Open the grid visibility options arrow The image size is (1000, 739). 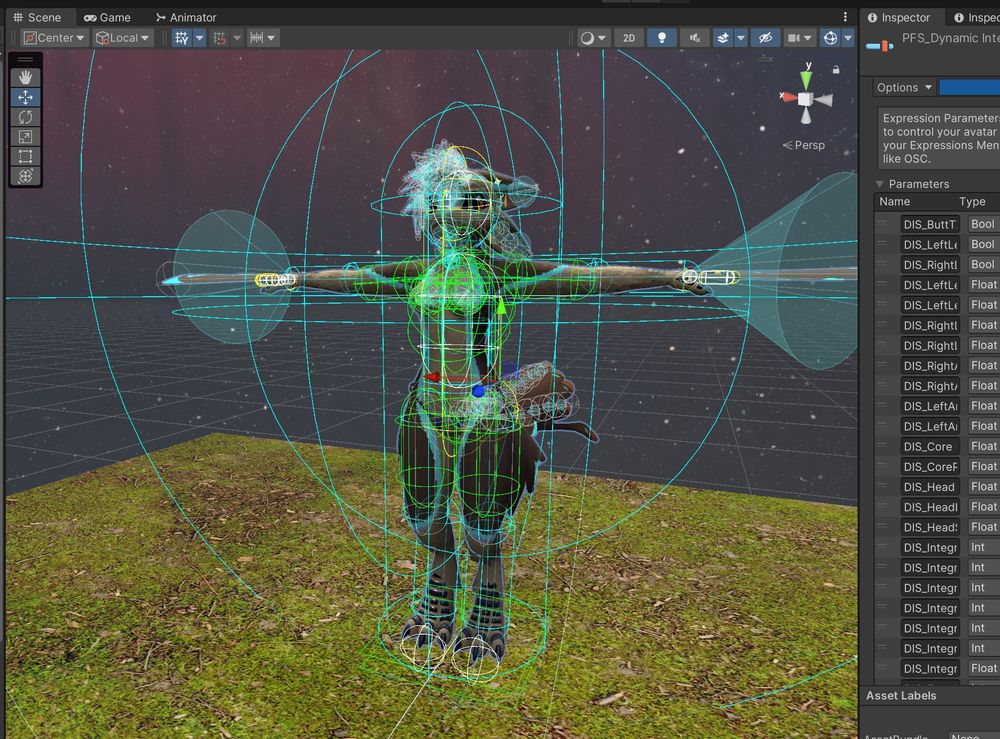(200, 38)
